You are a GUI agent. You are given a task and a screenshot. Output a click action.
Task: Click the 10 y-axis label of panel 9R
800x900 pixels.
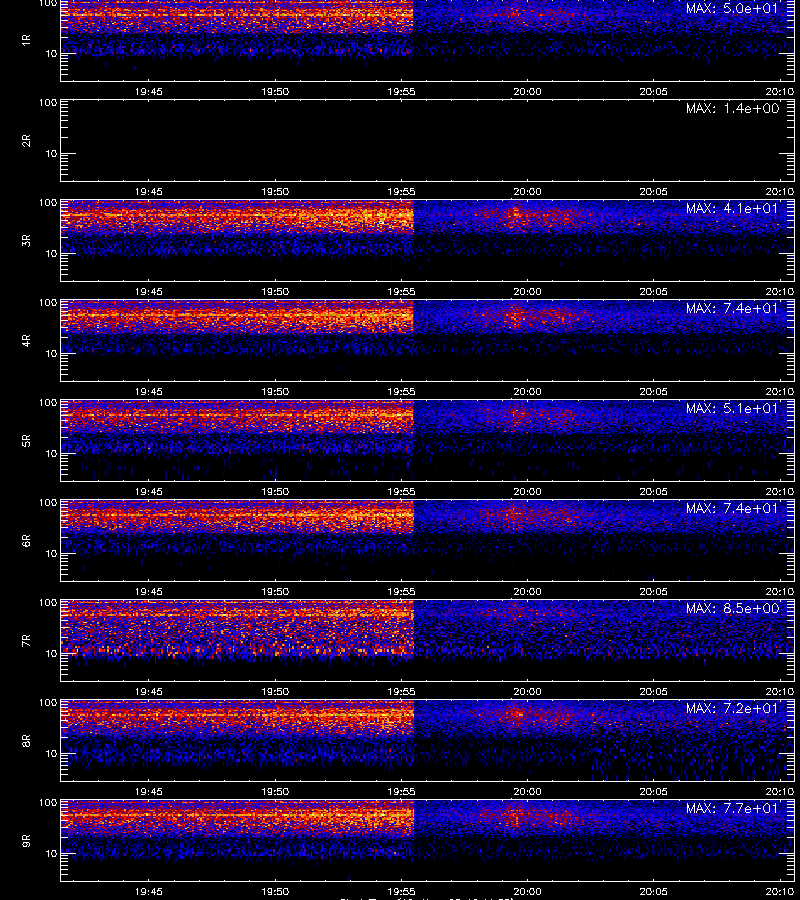[x=51, y=854]
